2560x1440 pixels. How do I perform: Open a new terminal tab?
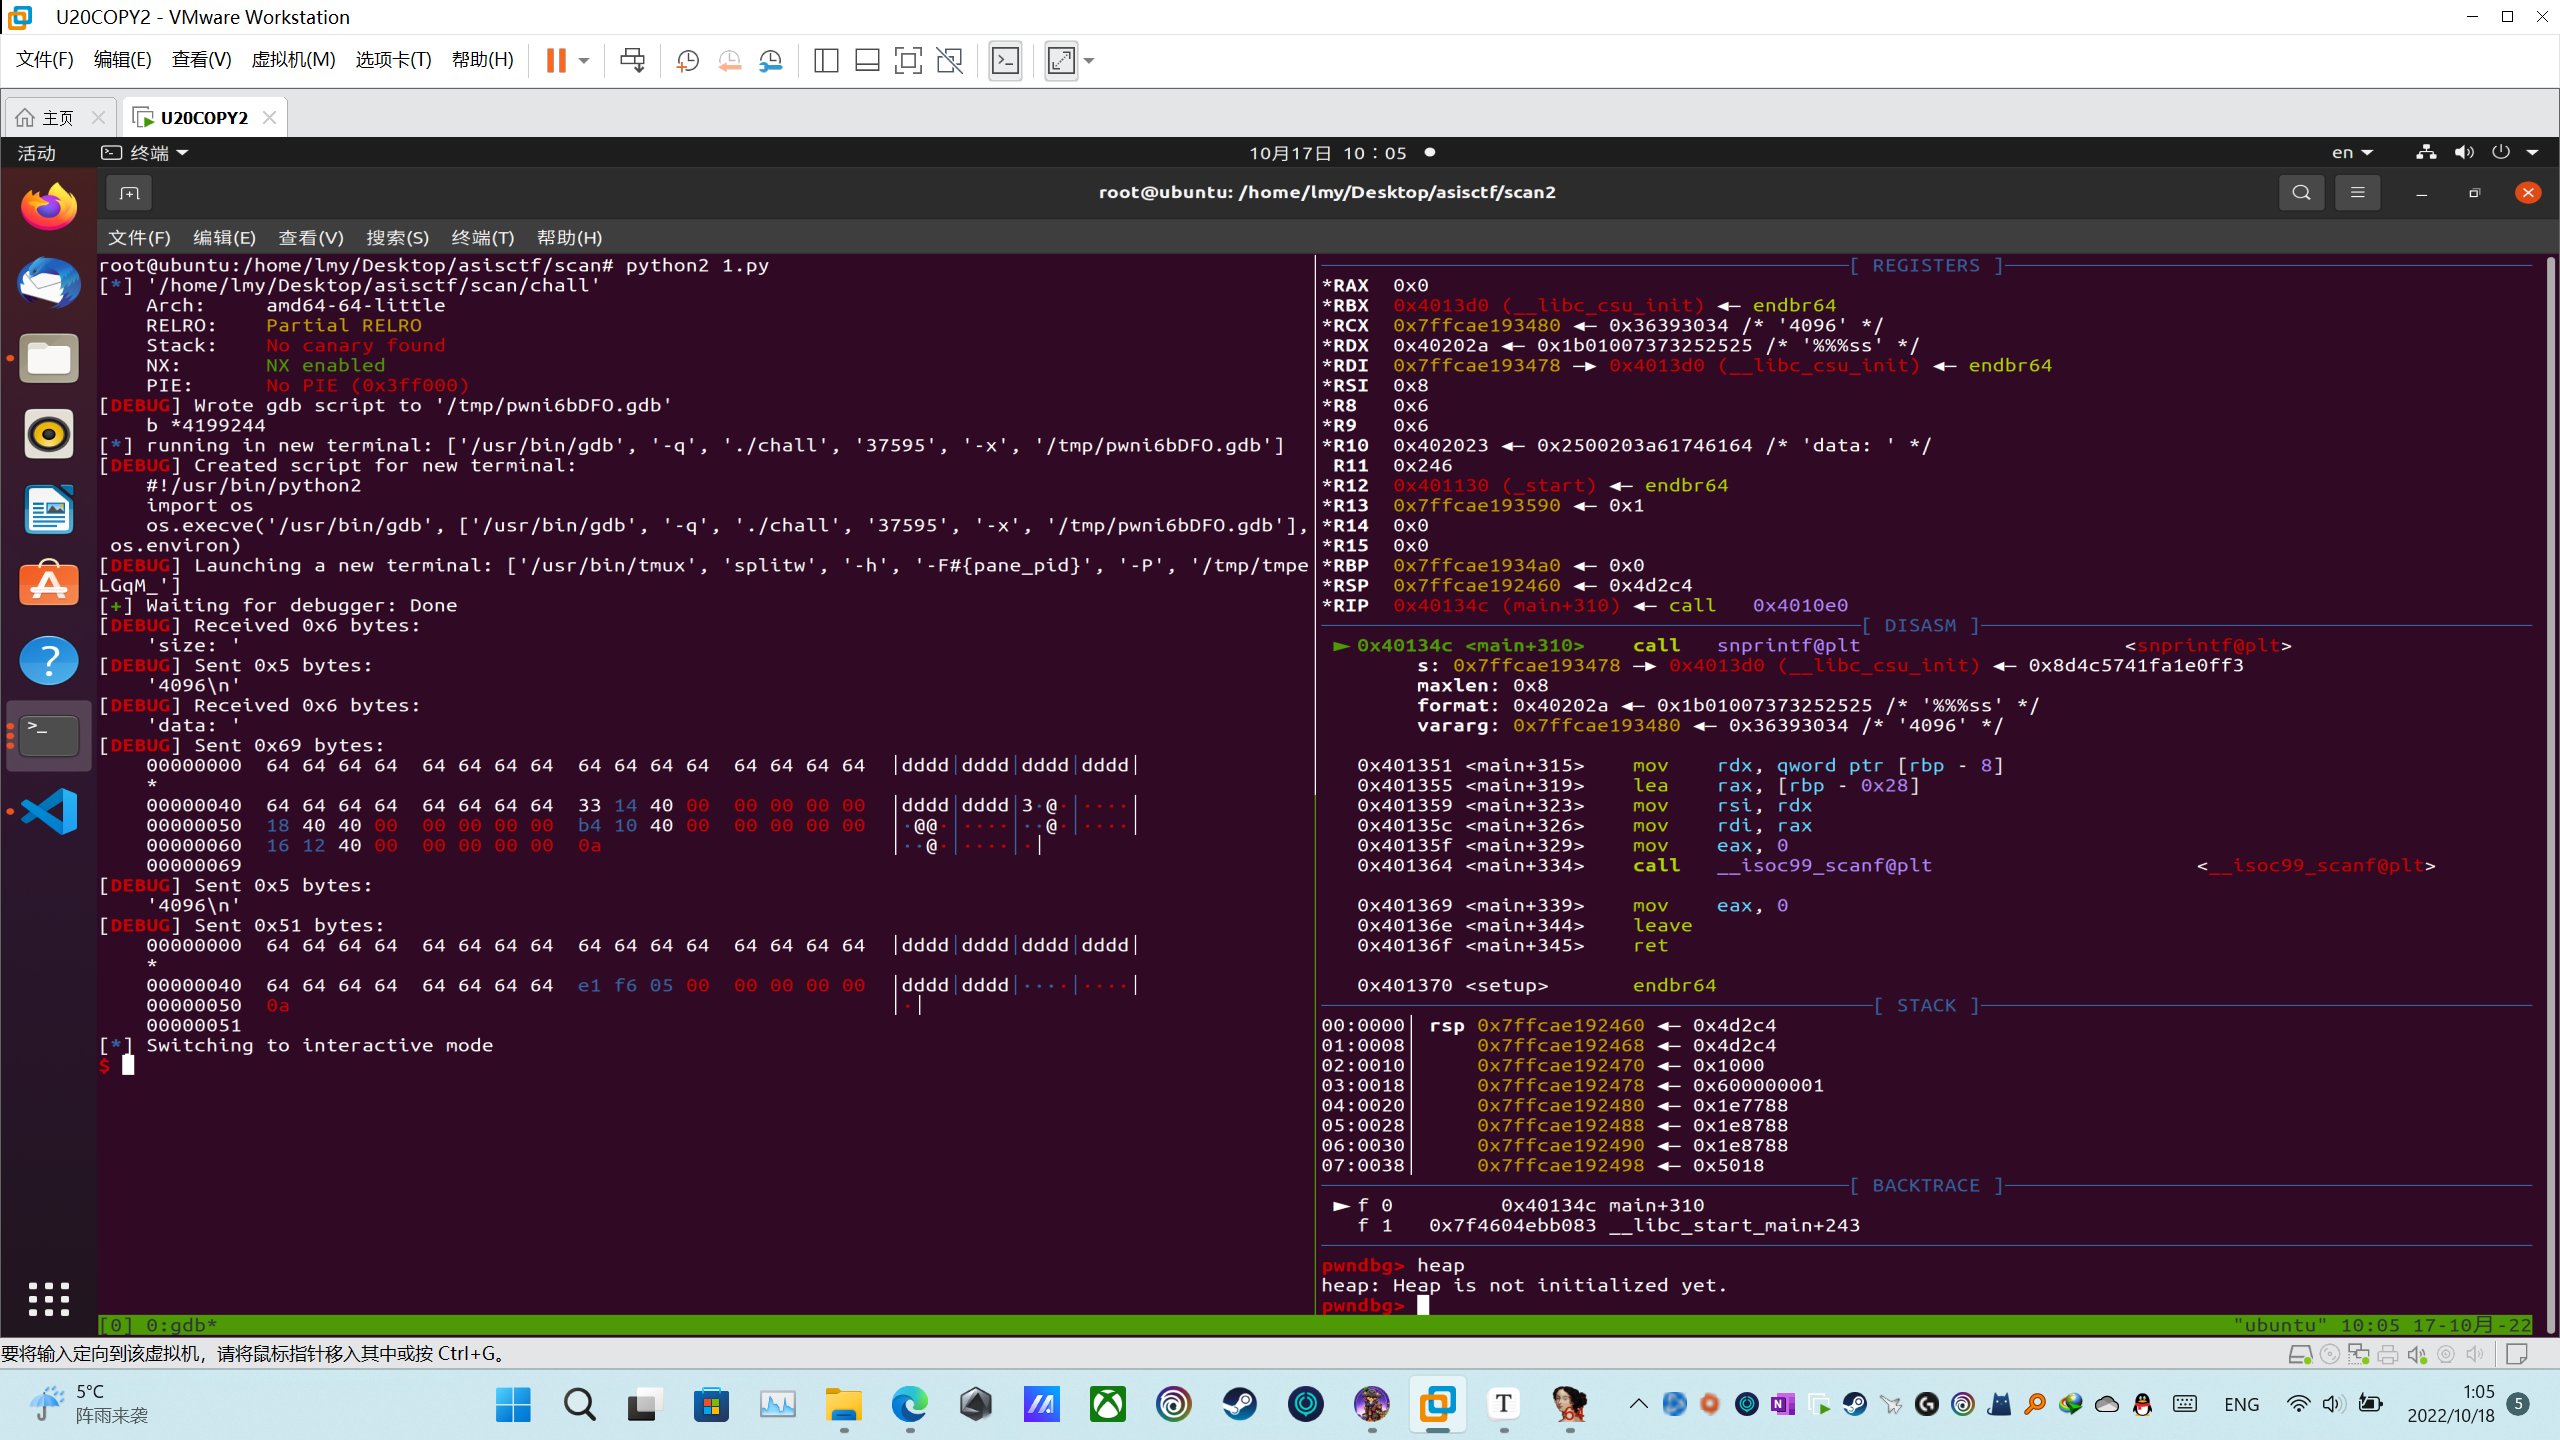tap(129, 193)
